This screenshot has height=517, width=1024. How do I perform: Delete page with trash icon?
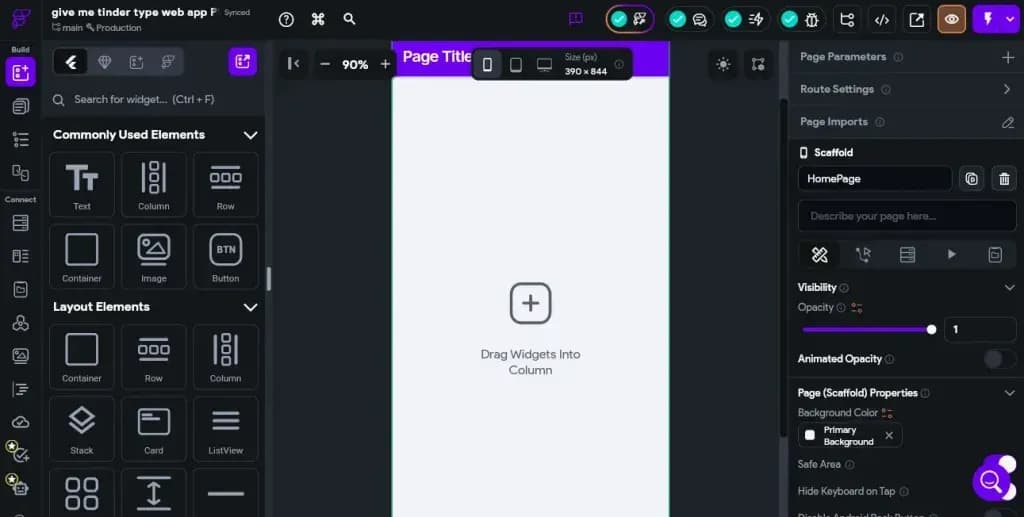tap(1004, 179)
